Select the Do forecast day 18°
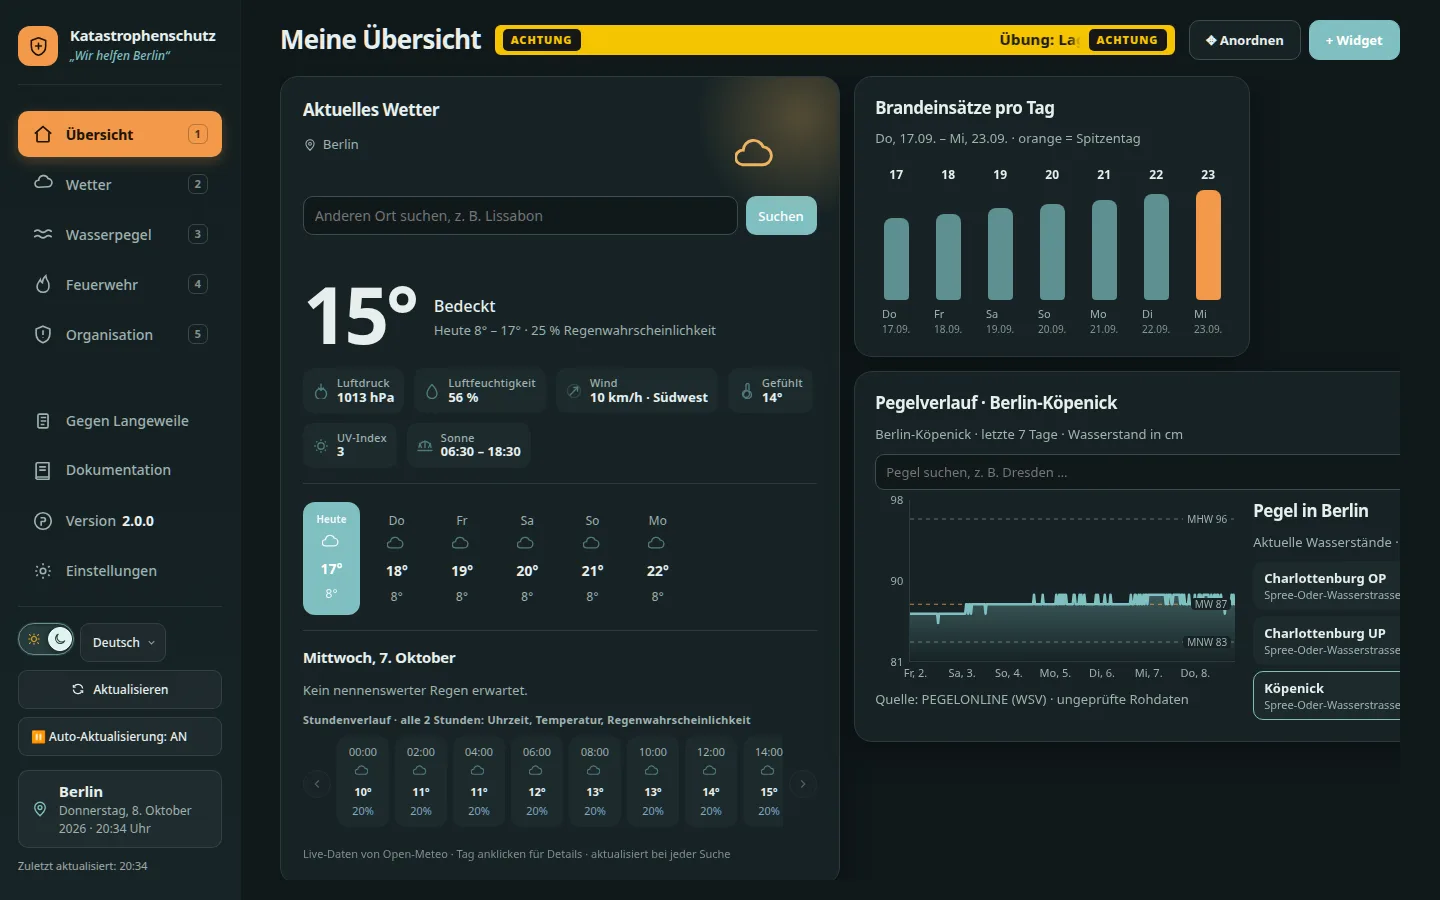This screenshot has width=1440, height=900. [396, 558]
